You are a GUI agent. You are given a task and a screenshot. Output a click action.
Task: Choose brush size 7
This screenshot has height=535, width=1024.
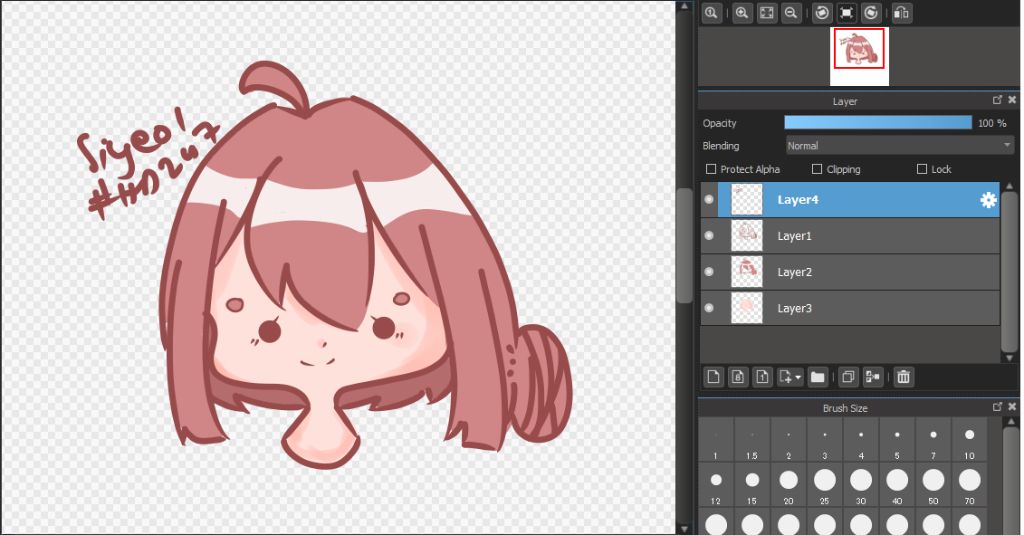(933, 440)
